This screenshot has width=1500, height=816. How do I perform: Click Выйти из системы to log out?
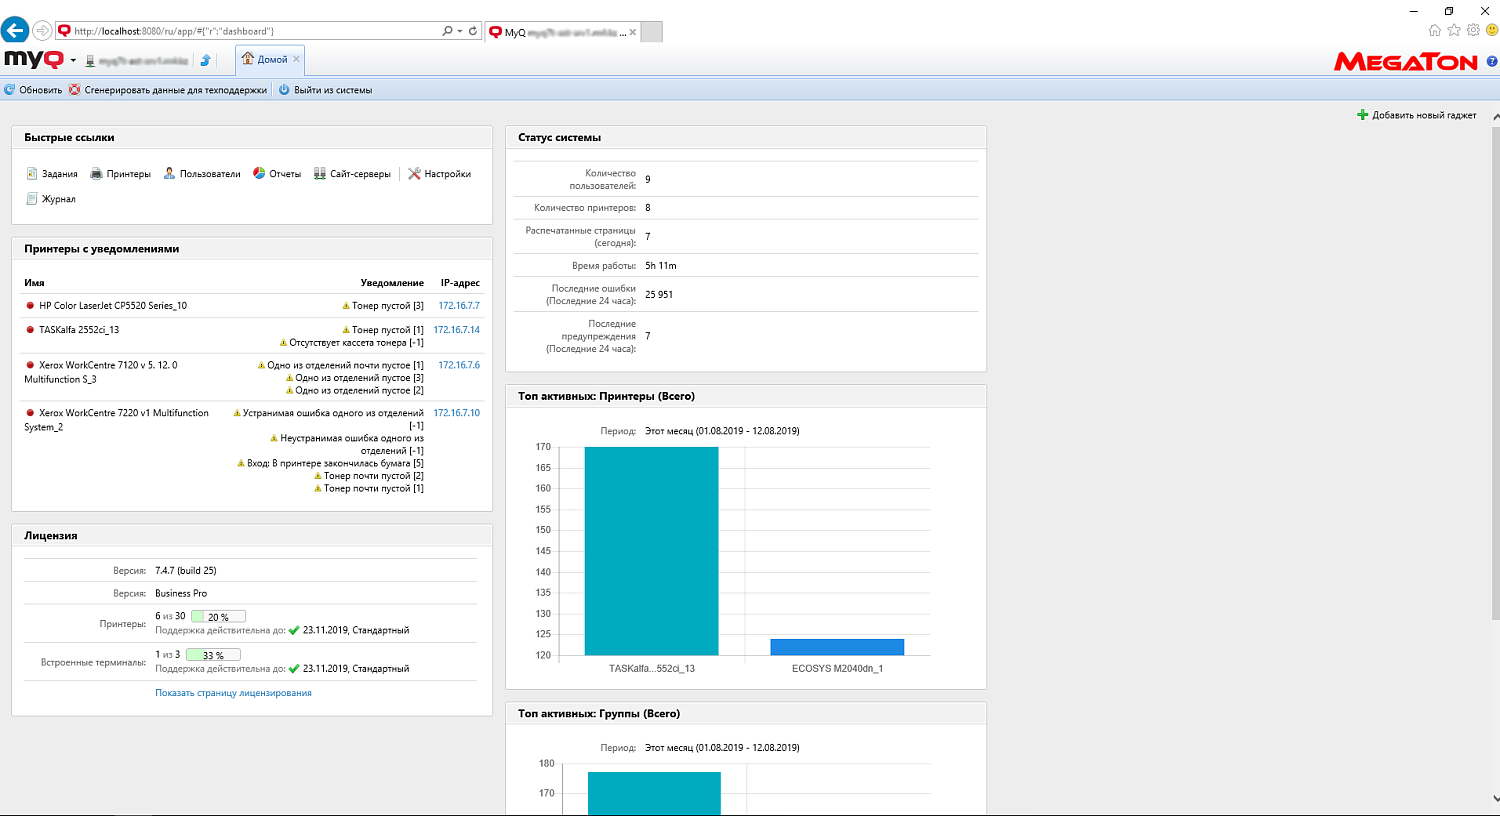coord(325,90)
